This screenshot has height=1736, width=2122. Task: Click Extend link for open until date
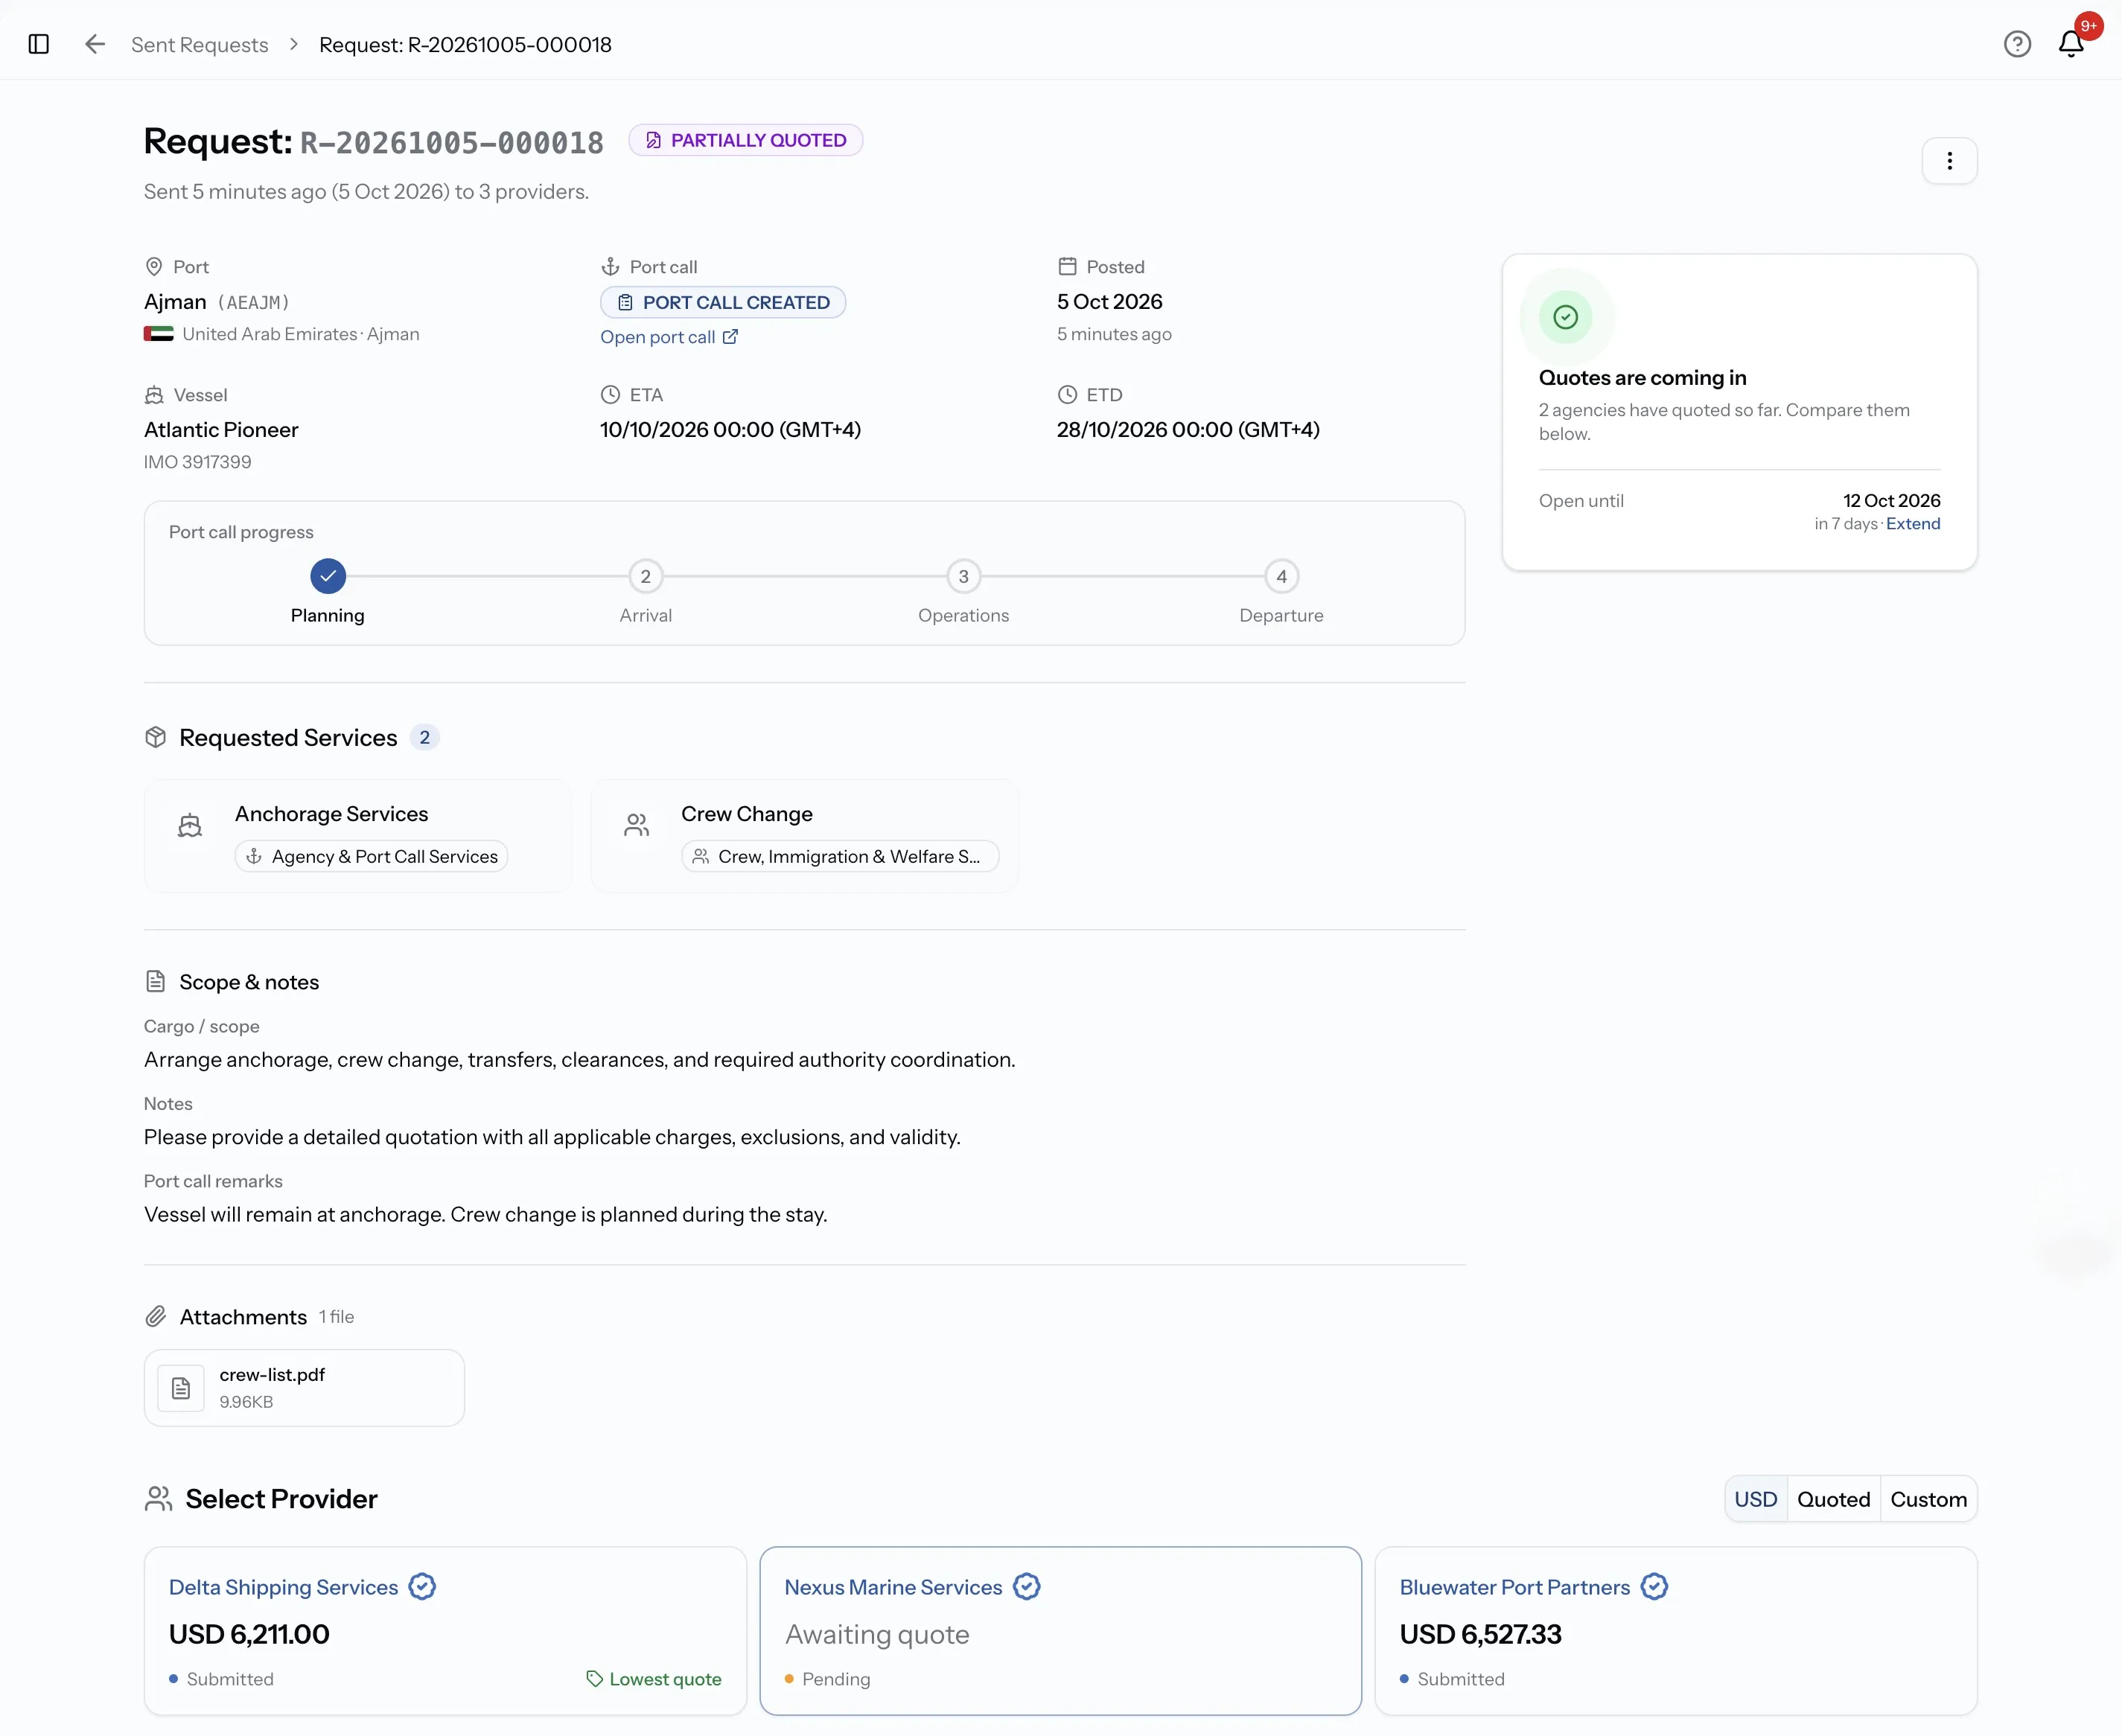[1912, 524]
